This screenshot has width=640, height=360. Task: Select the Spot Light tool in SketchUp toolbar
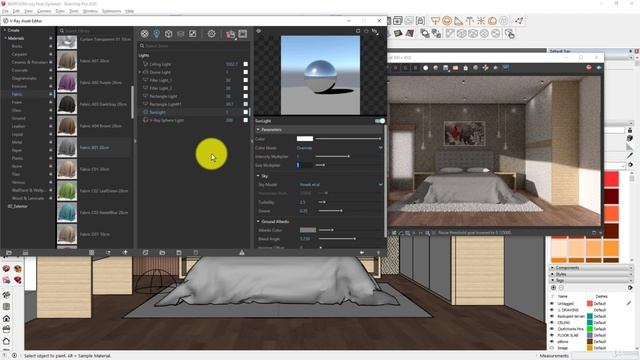pyautogui.click(x=458, y=20)
